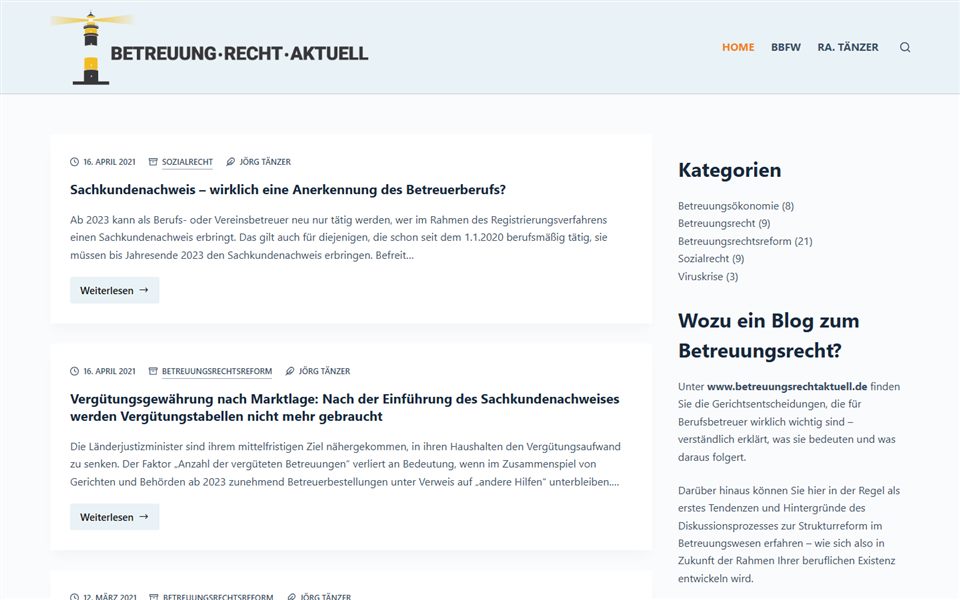Go to HOME in navigation
This screenshot has height=600, width=960.
pos(738,47)
